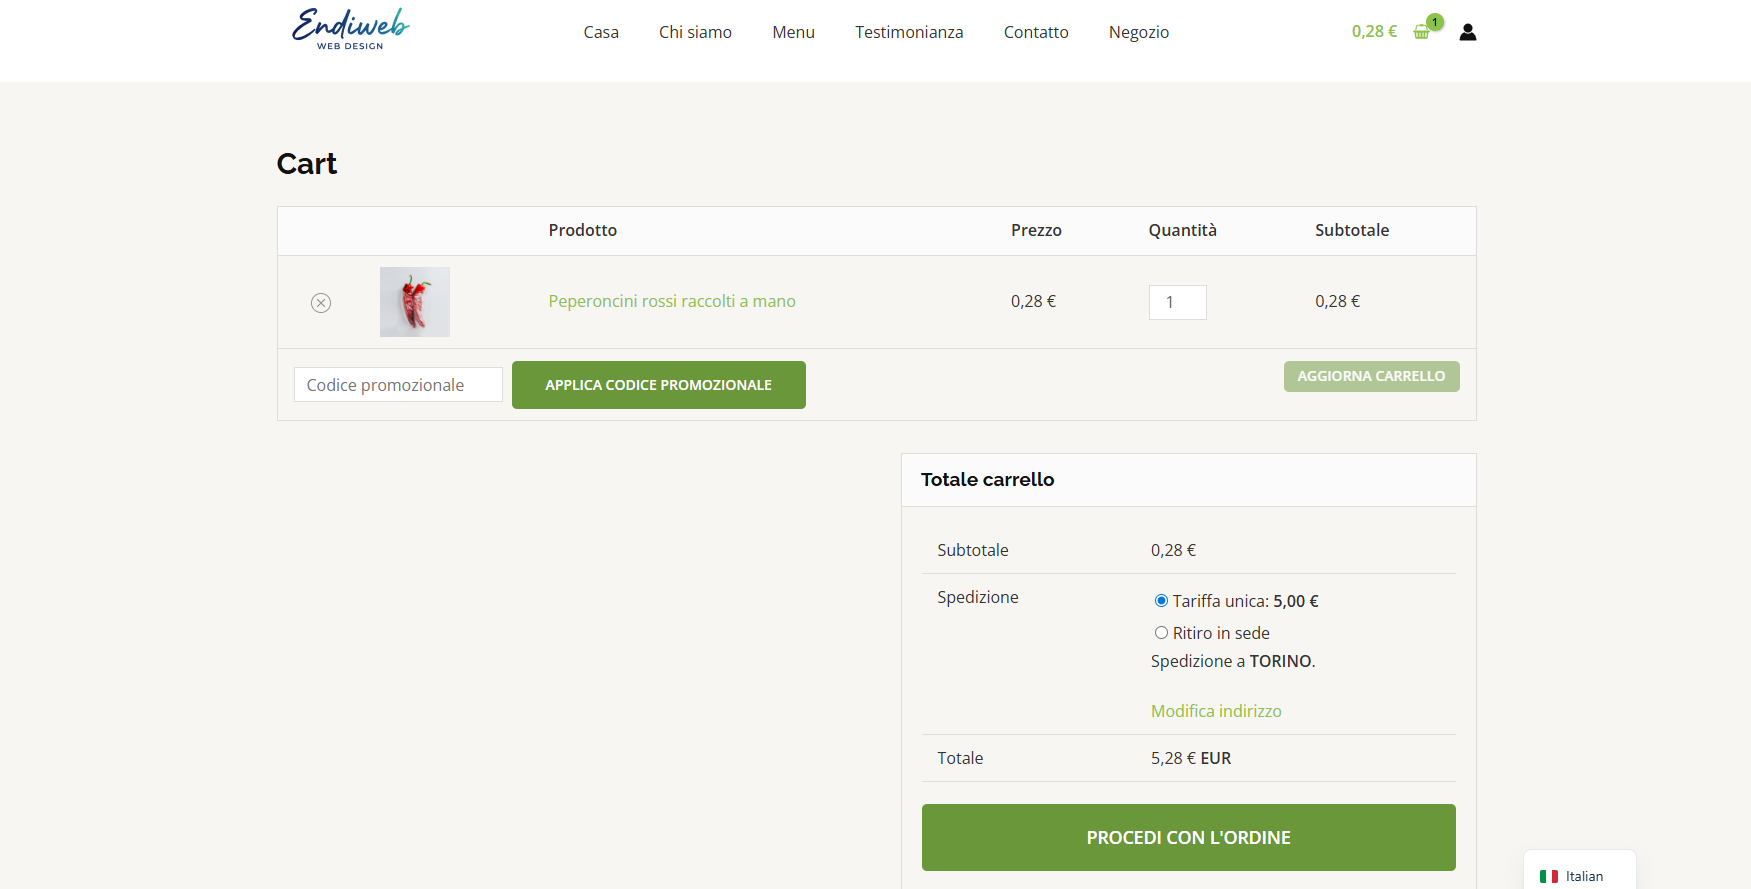Open the Casa menu item
The image size is (1751, 889).
(601, 32)
